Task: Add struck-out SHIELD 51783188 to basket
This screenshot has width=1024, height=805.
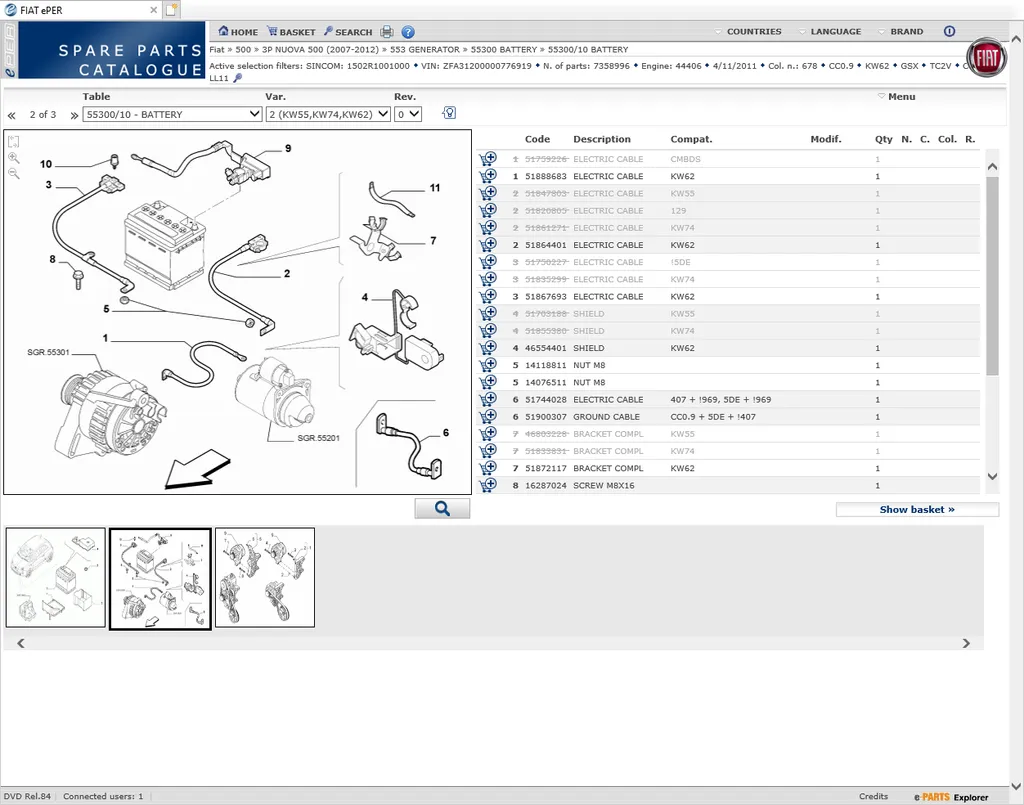Action: pos(488,313)
